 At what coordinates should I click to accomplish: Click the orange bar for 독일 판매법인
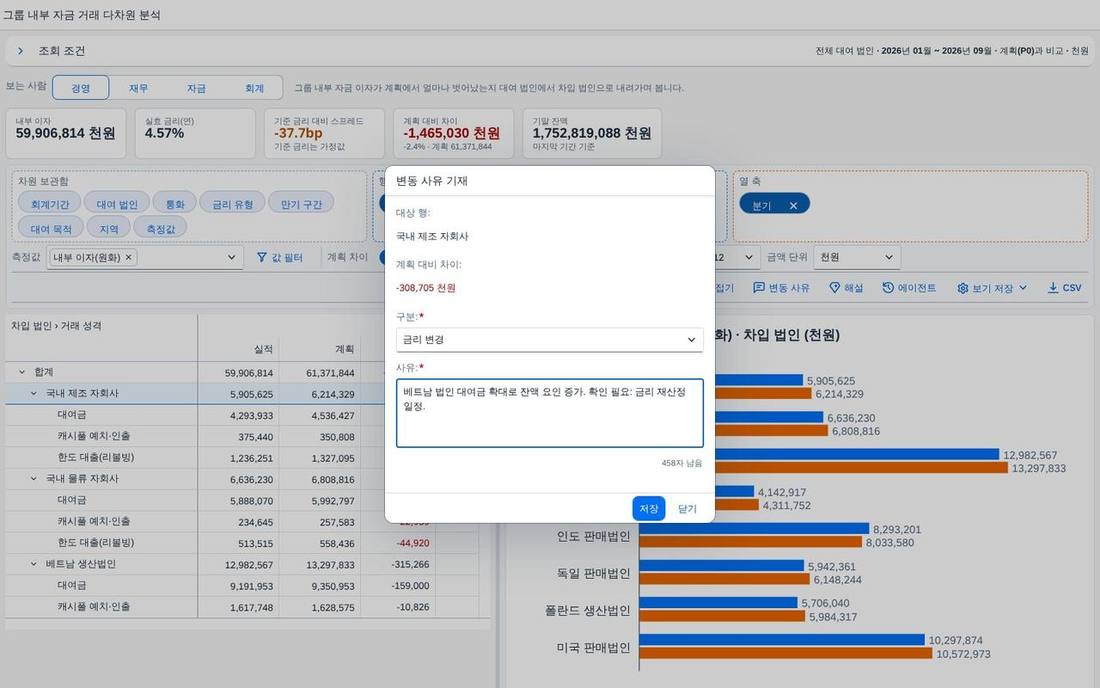[725, 579]
